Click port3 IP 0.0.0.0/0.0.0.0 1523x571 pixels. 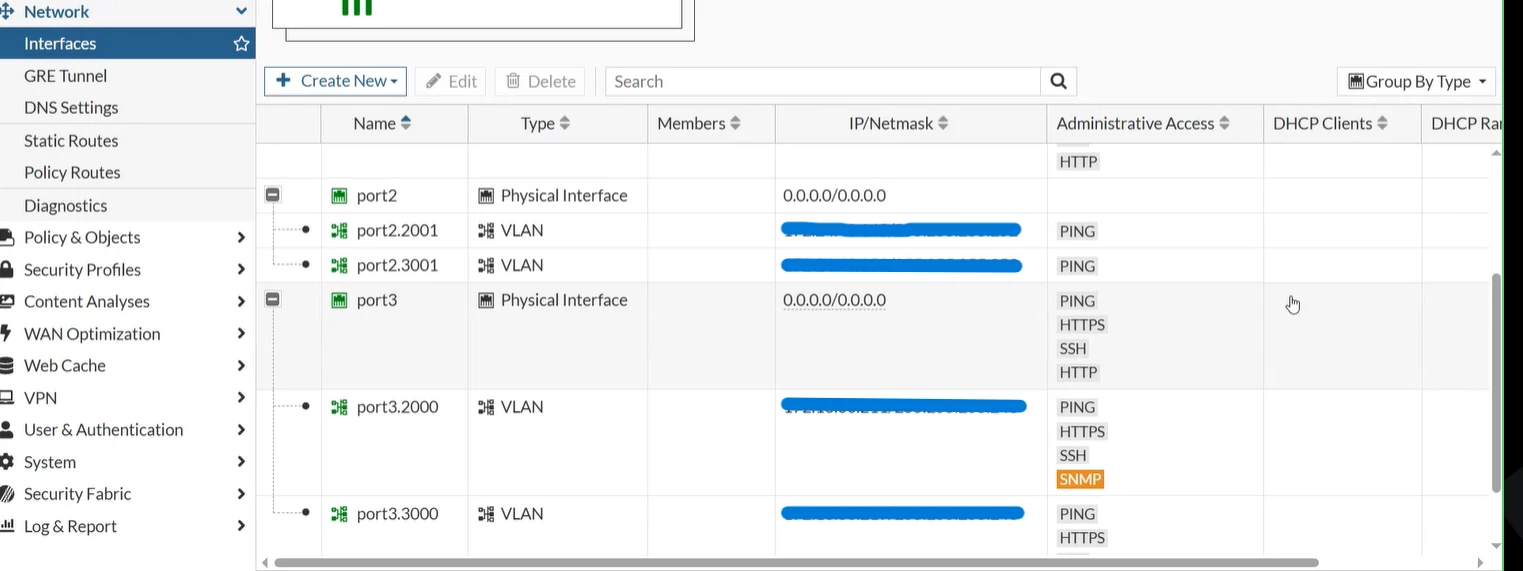click(x=834, y=300)
